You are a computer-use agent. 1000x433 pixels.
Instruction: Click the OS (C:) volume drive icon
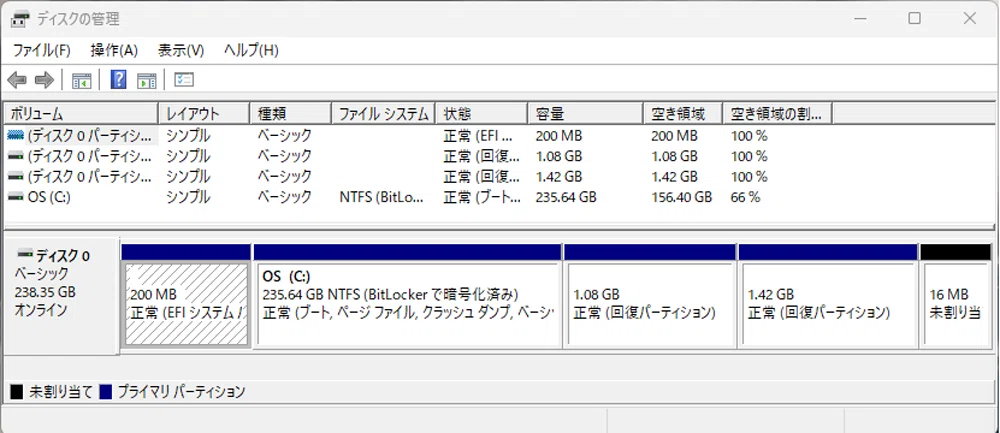(x=16, y=197)
